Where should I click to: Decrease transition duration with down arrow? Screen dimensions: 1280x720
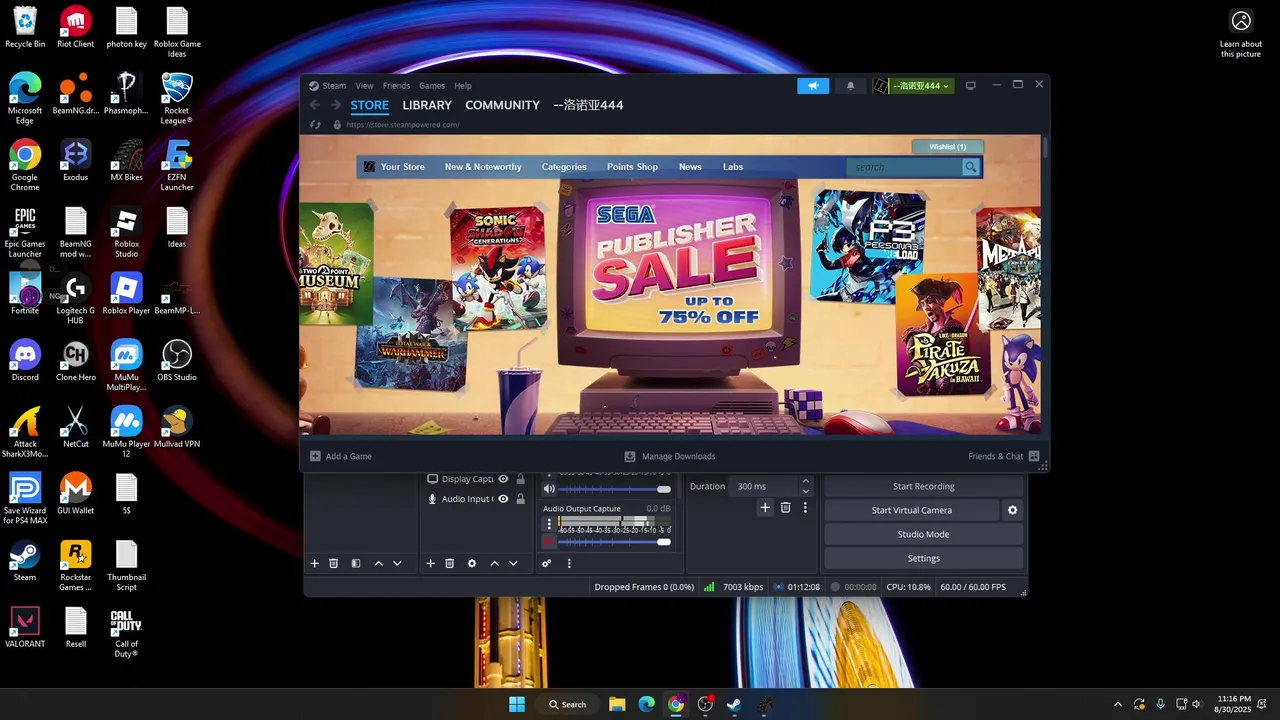click(x=806, y=491)
